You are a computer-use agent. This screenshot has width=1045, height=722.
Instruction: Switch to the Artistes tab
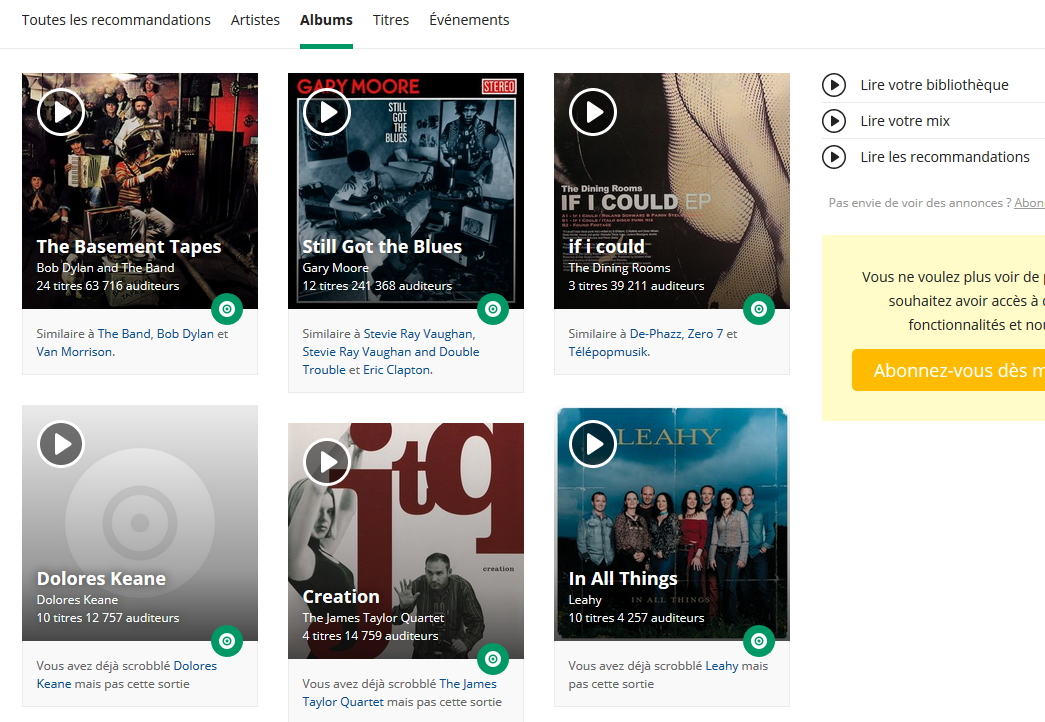[255, 20]
